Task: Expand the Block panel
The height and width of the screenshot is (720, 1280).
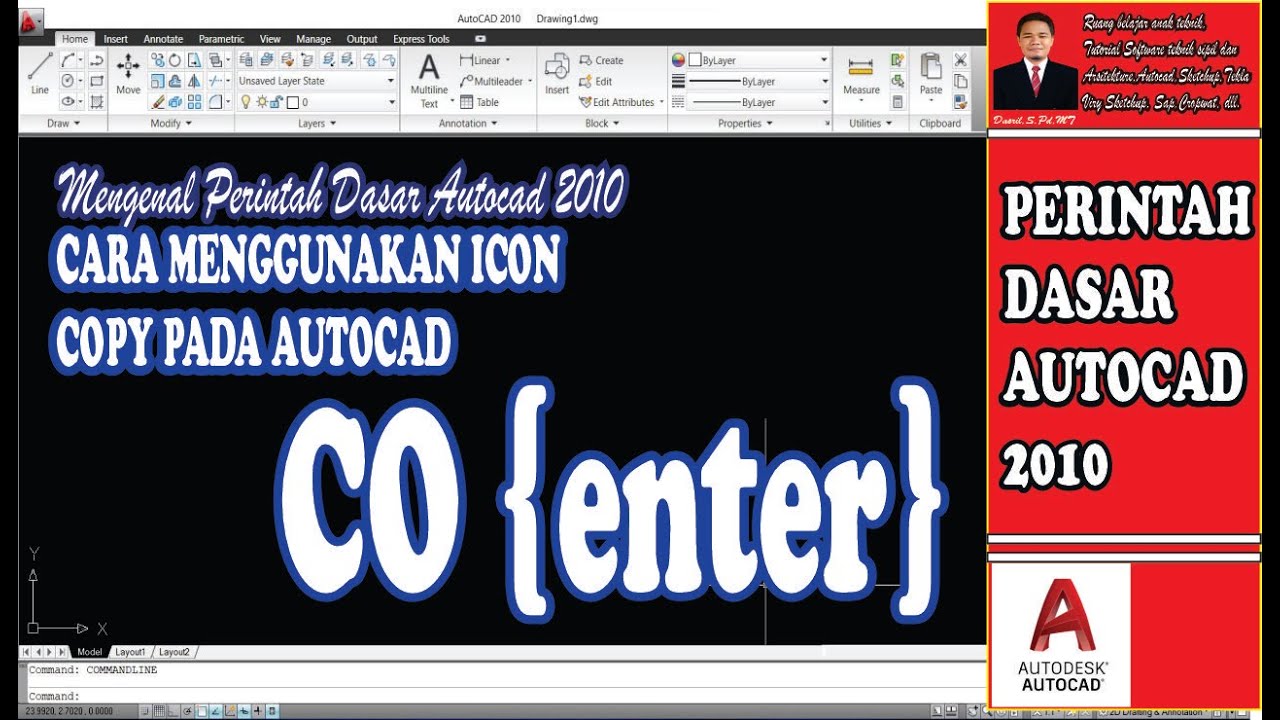Action: tap(602, 124)
